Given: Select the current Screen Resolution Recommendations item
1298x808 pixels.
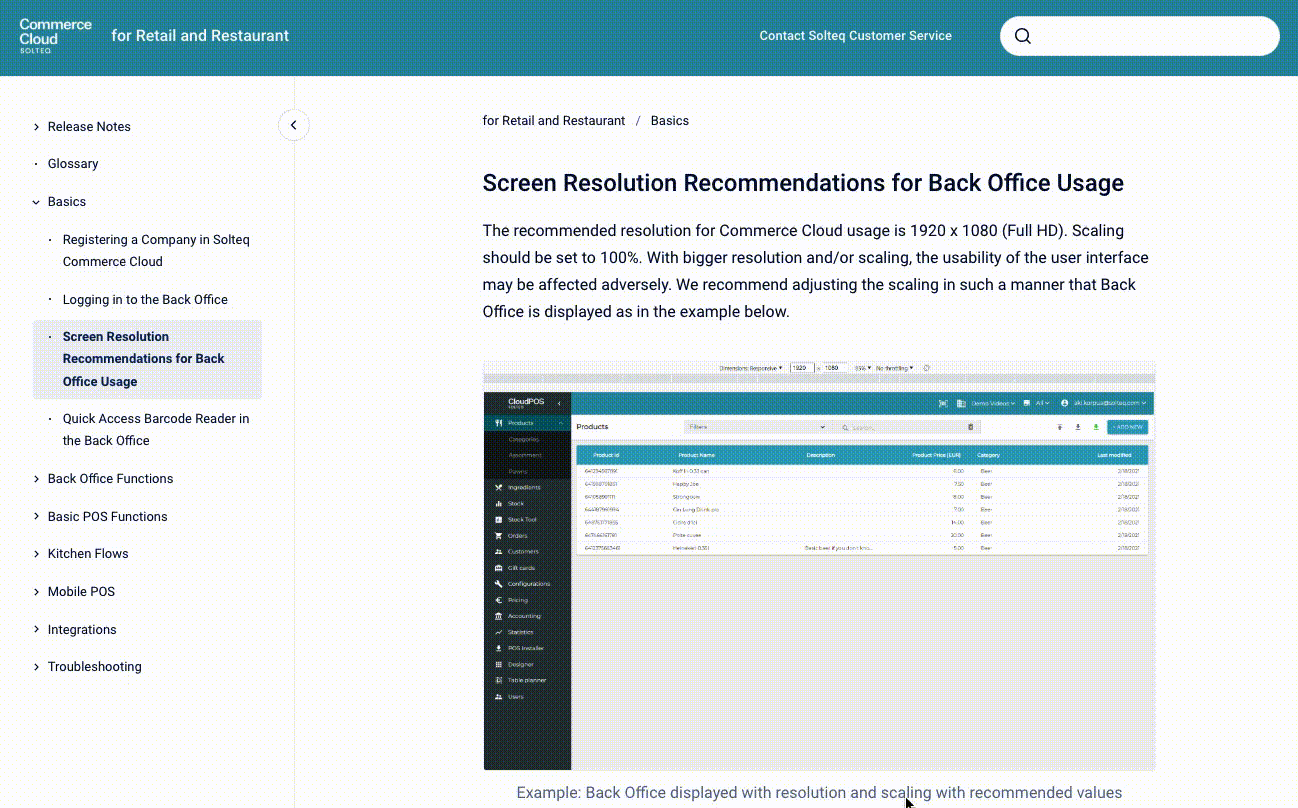Looking at the screenshot, I should tap(143, 359).
